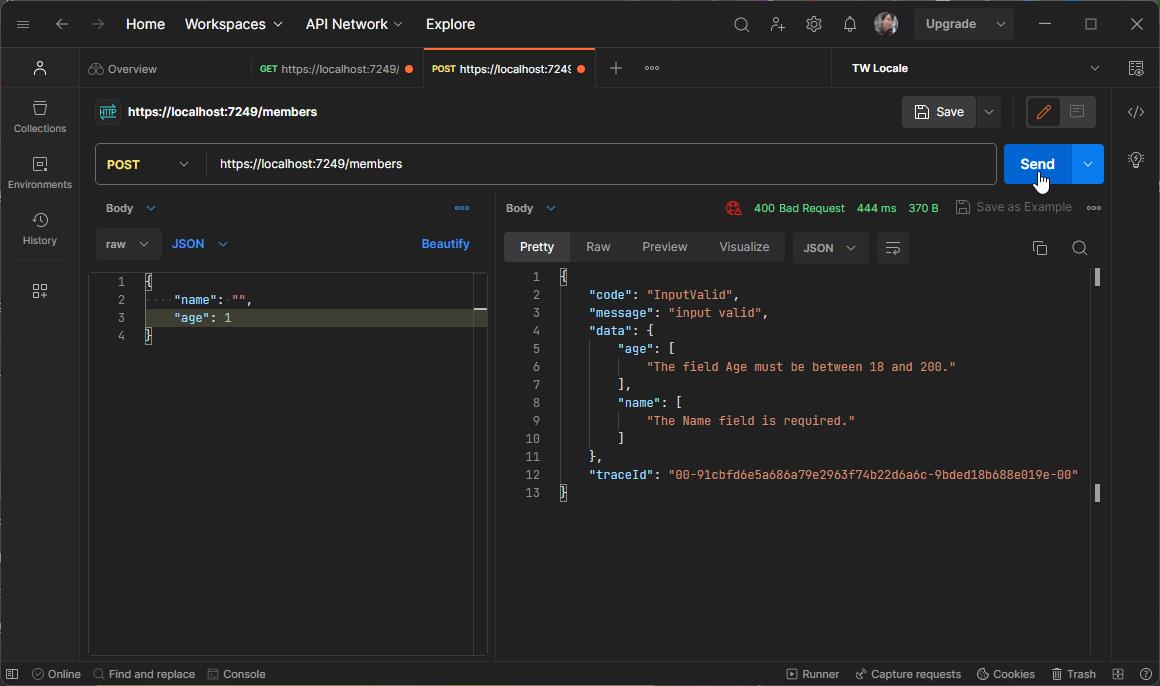Open request body more options dots
This screenshot has height=686, width=1160.
click(462, 208)
